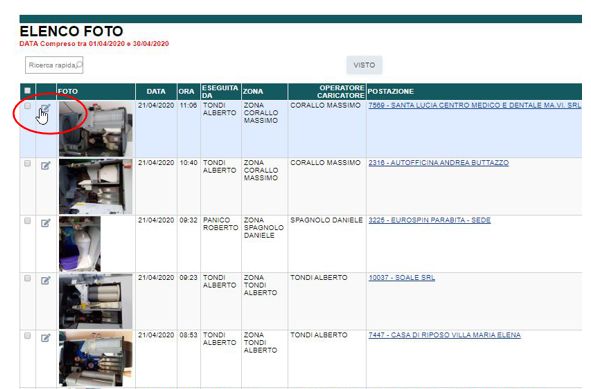This screenshot has width=591, height=389.
Task: Click CORALLO MASSIMO operator in the 11:06 row
Action: coord(325,106)
